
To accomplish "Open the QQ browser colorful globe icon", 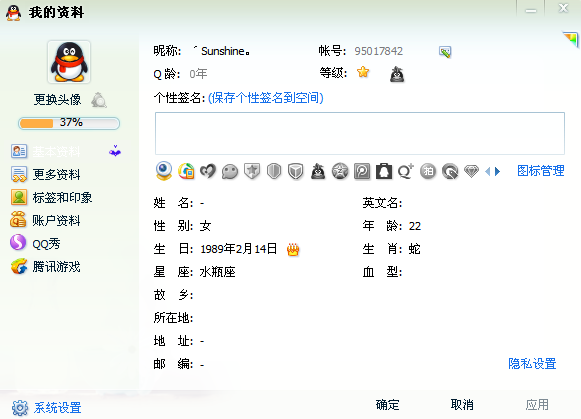I will (x=186, y=171).
